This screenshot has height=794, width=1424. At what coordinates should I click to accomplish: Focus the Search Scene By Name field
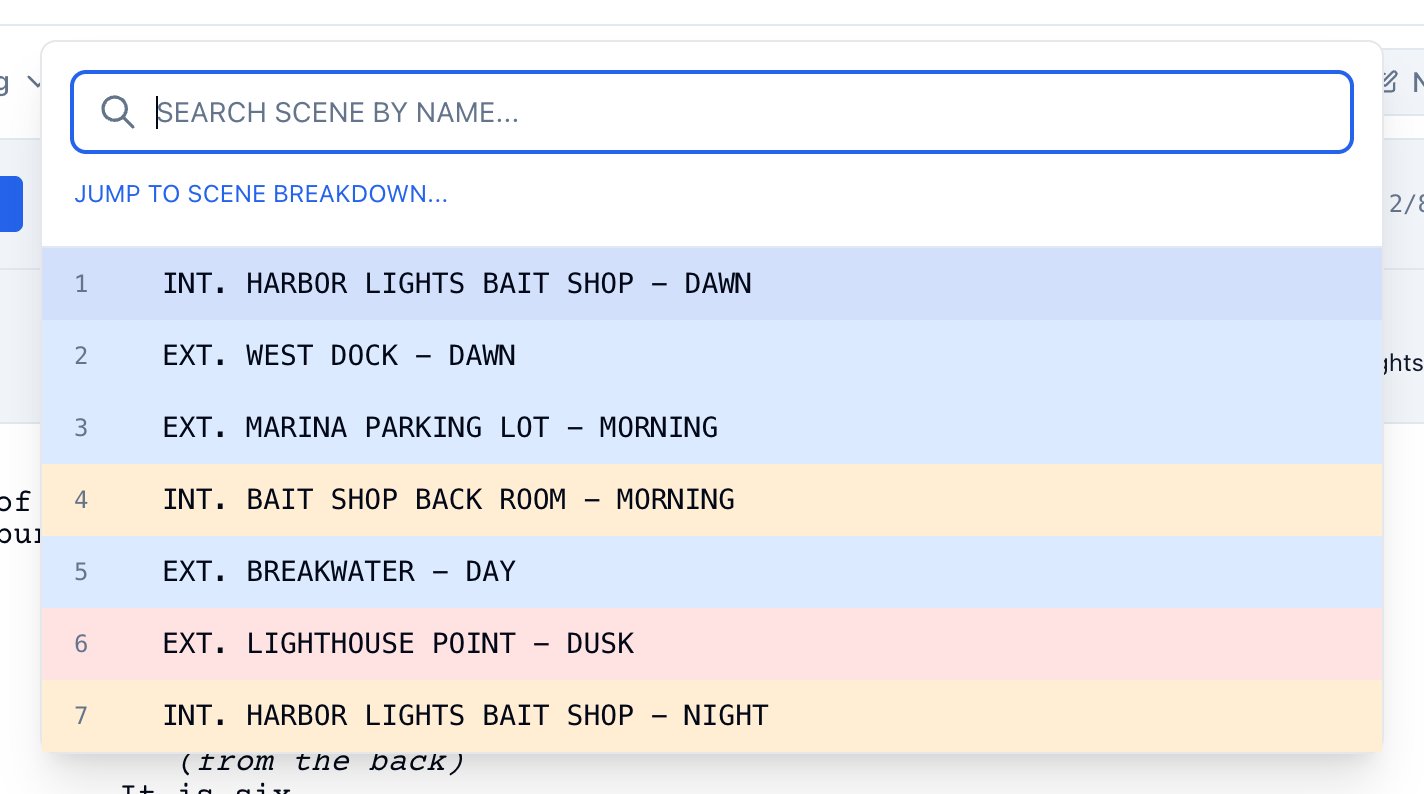click(712, 112)
